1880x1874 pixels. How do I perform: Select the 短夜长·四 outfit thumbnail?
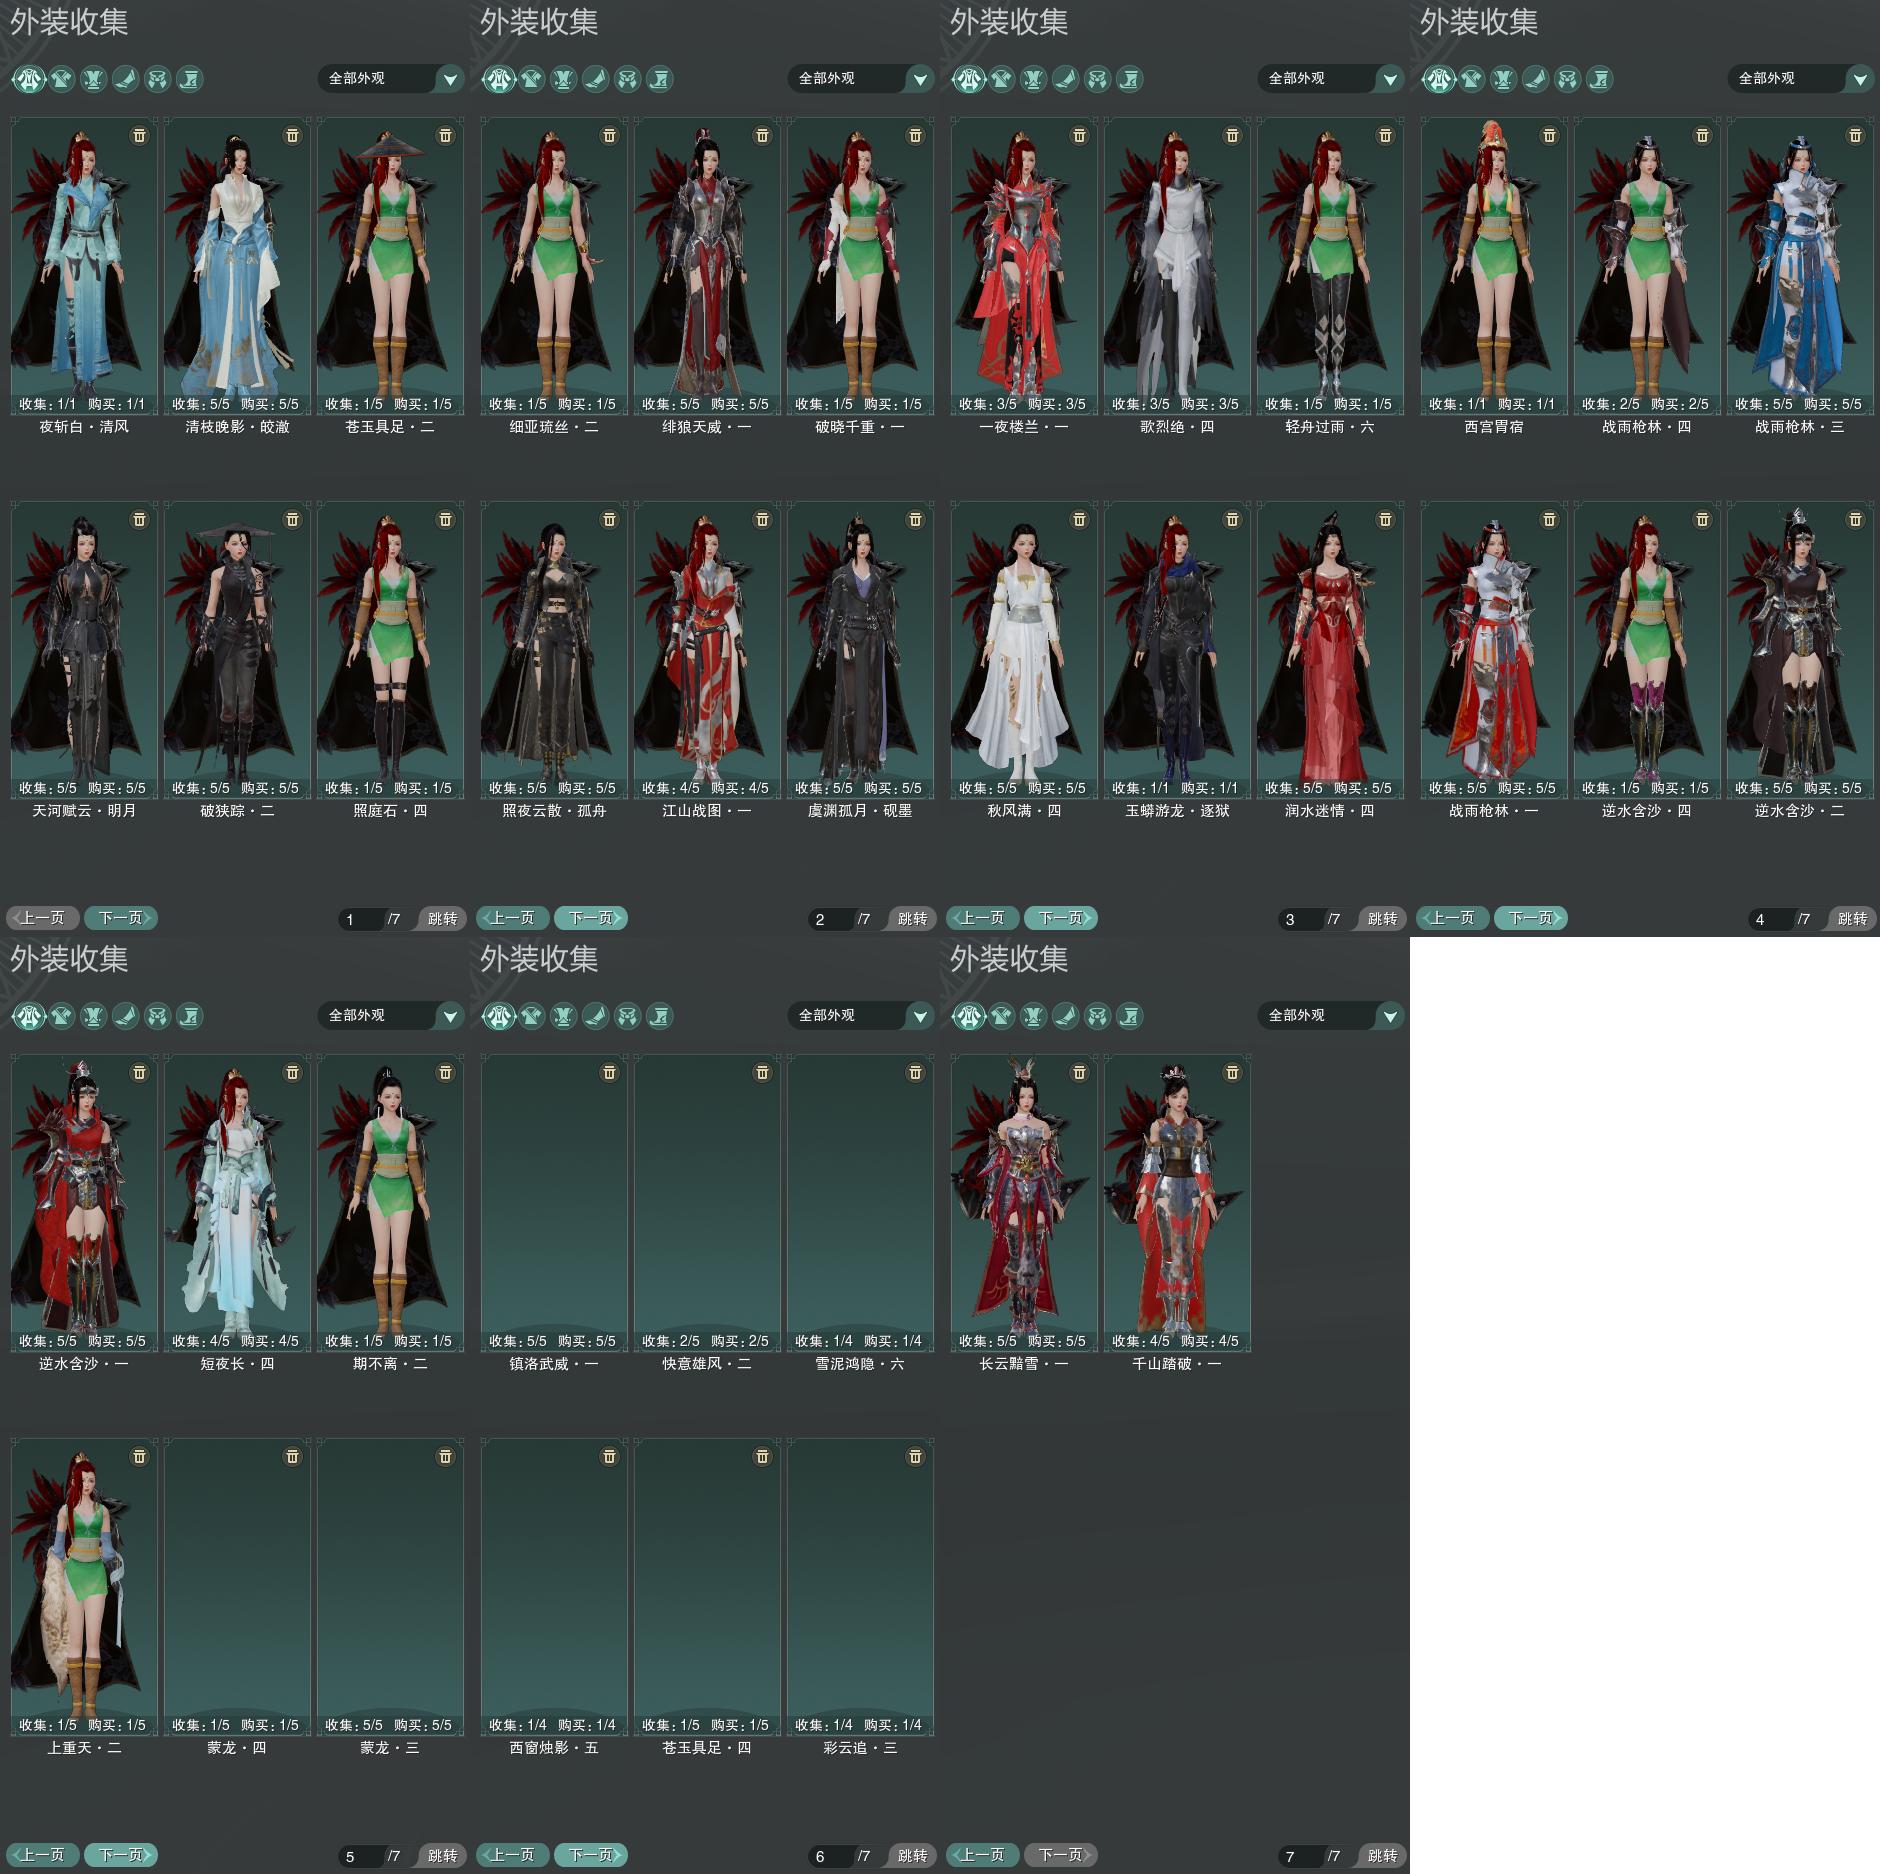coord(237,1202)
